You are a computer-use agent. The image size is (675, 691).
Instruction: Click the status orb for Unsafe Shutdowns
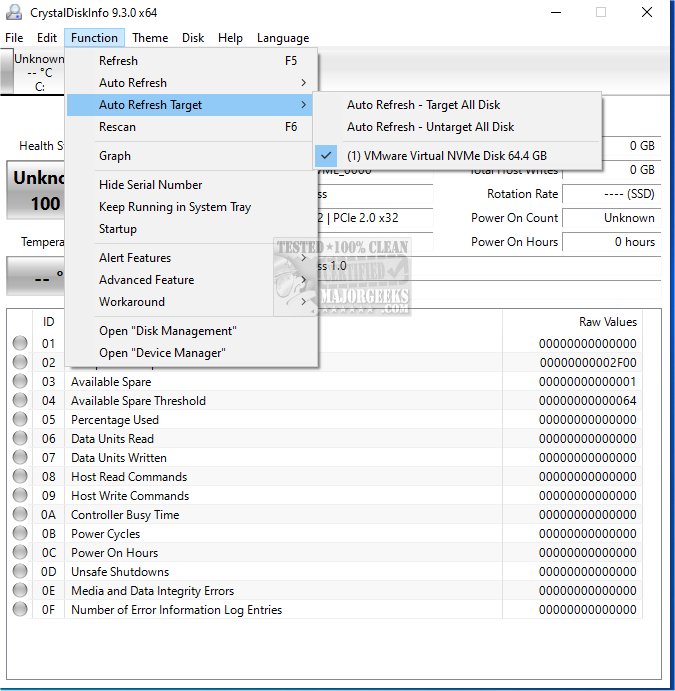coord(20,572)
